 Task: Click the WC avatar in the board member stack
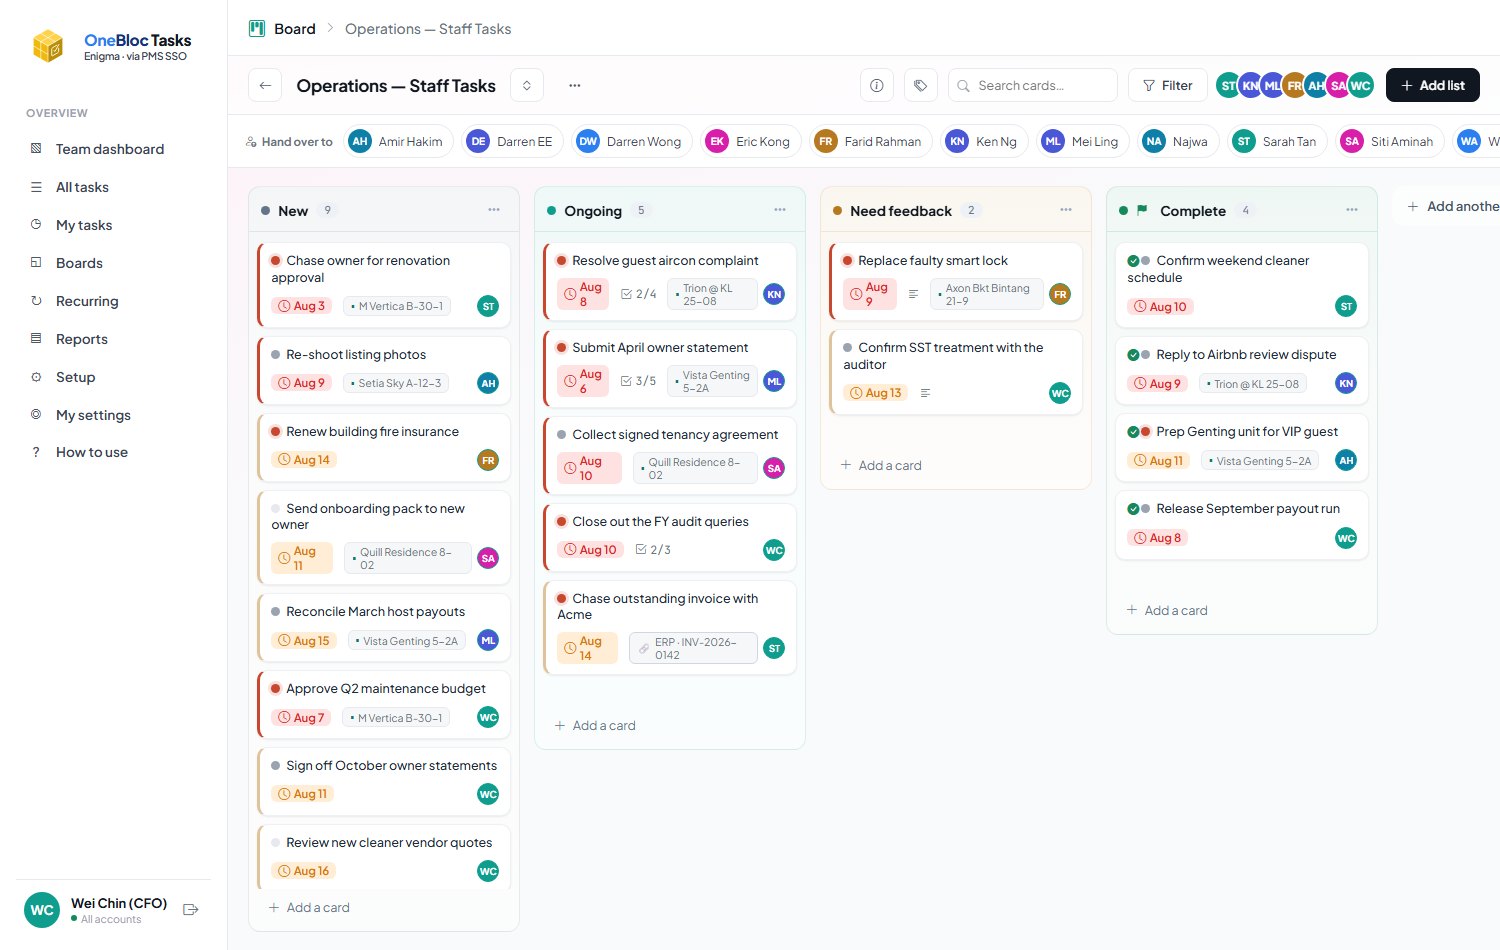point(1360,86)
